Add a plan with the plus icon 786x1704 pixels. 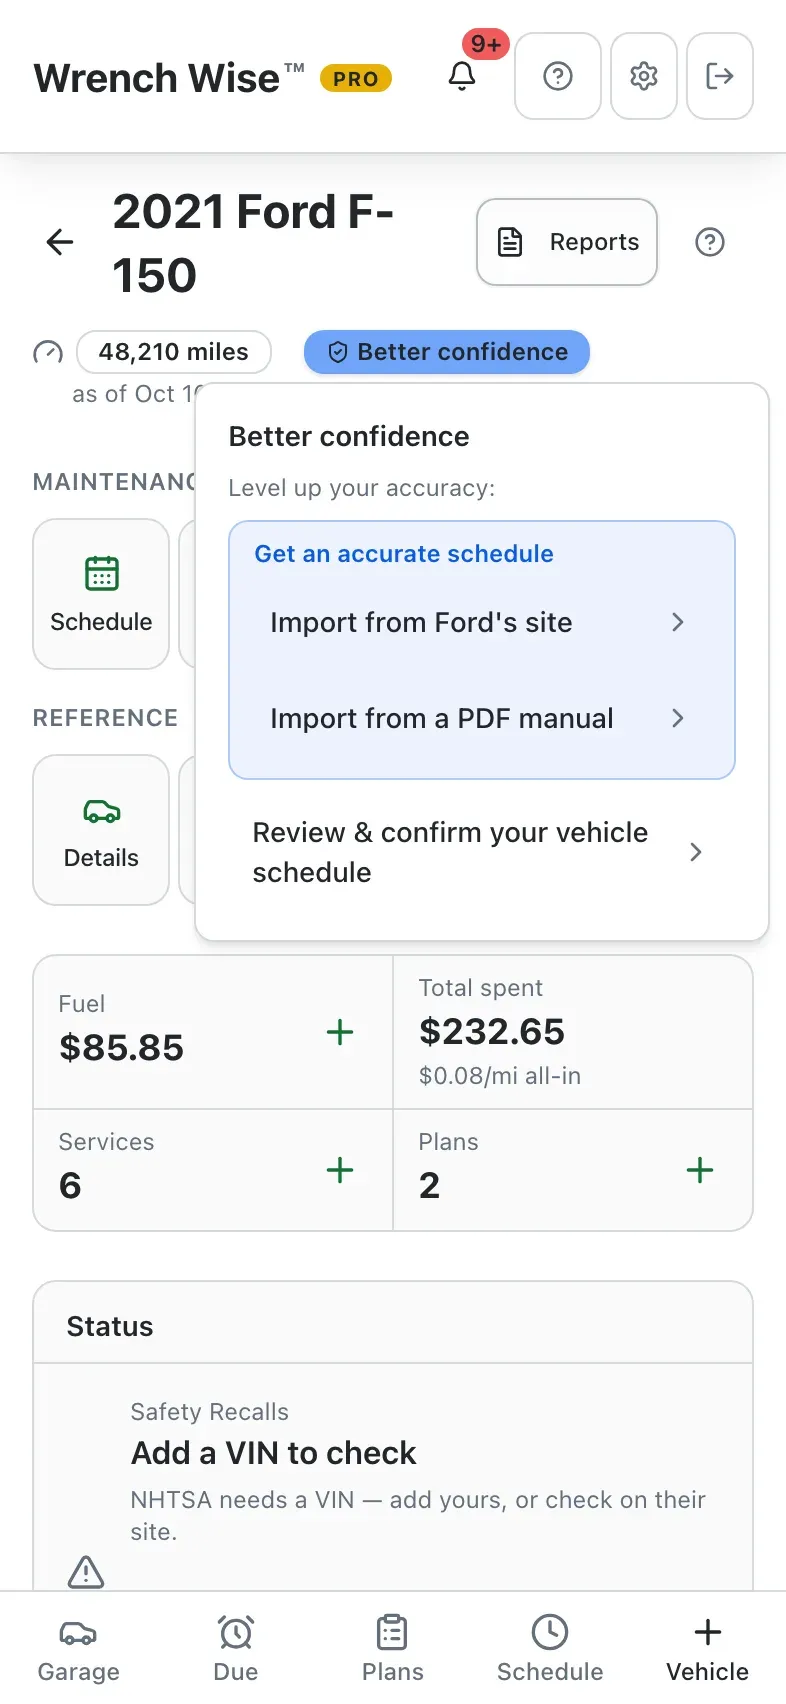pyautogui.click(x=700, y=1170)
